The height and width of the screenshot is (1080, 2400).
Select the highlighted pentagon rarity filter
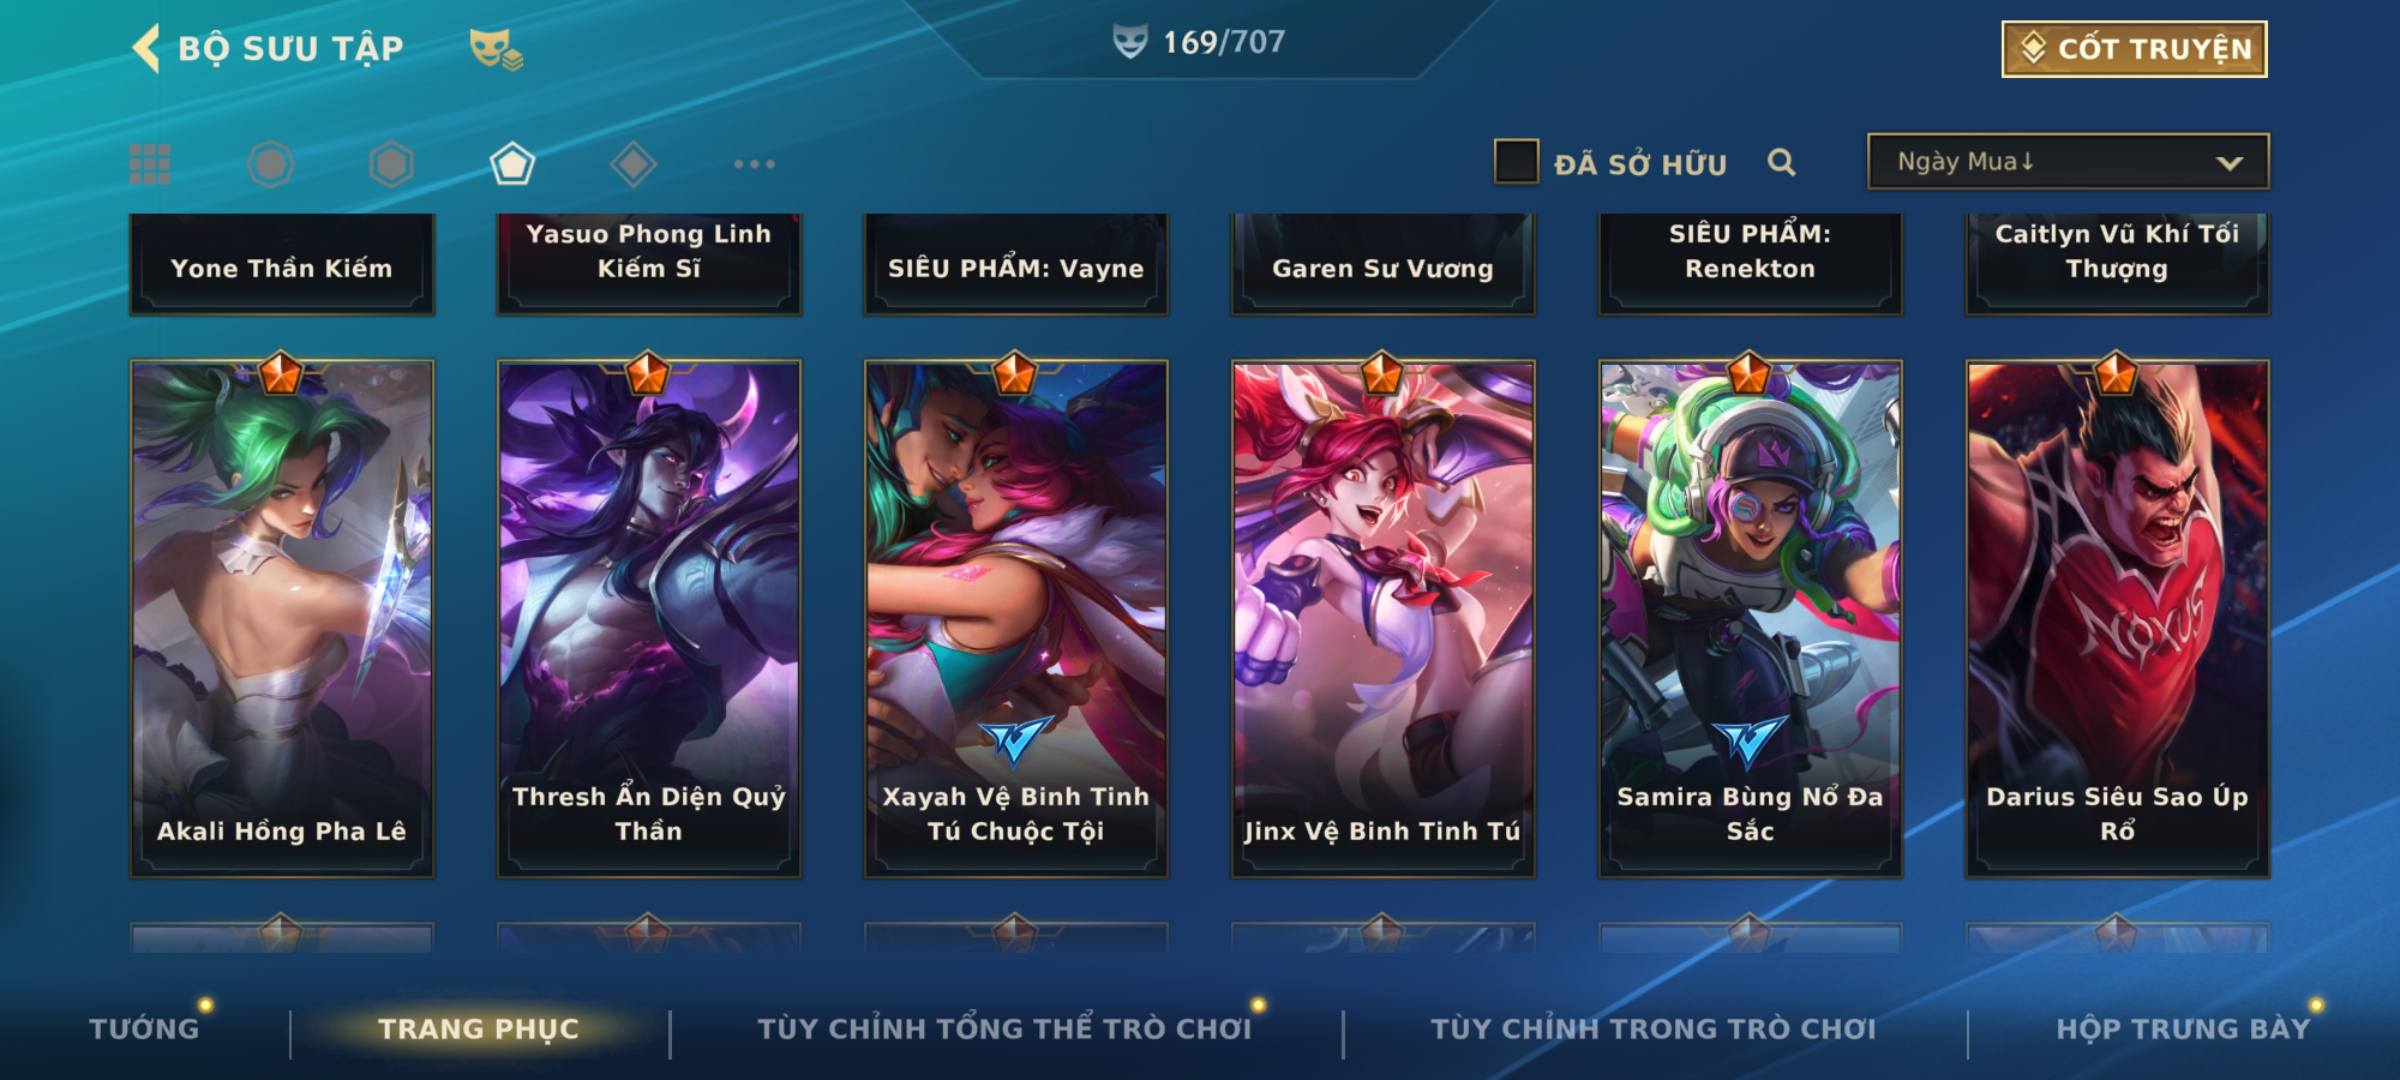click(x=512, y=164)
